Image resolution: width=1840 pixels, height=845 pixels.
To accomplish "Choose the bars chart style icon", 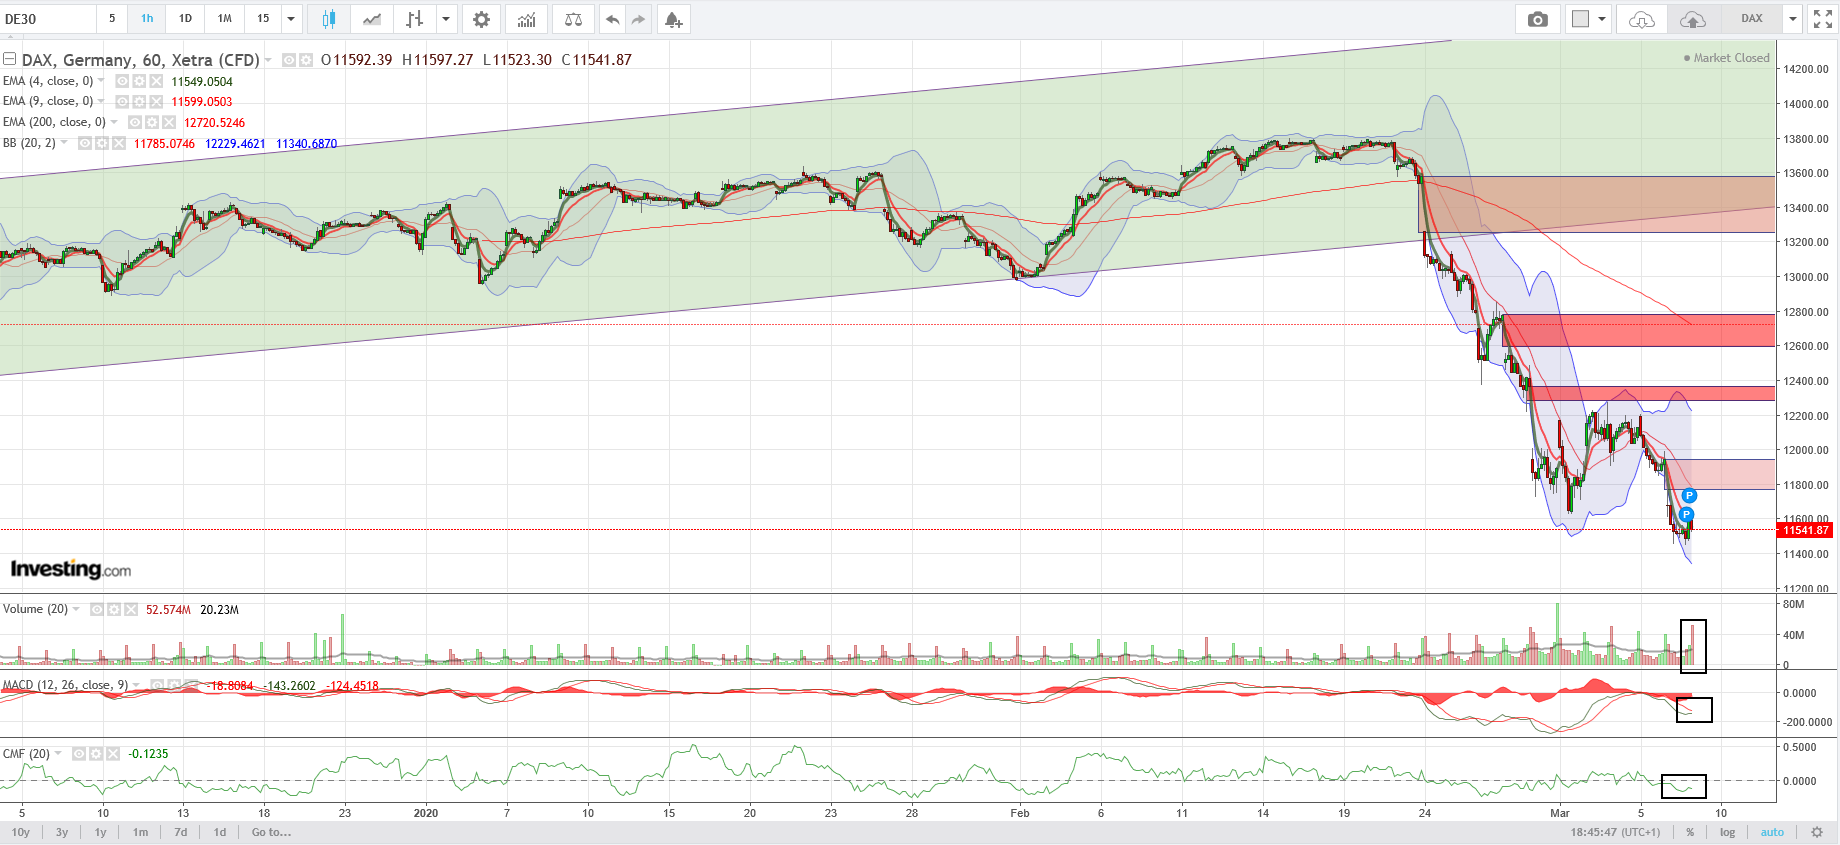I will [414, 19].
